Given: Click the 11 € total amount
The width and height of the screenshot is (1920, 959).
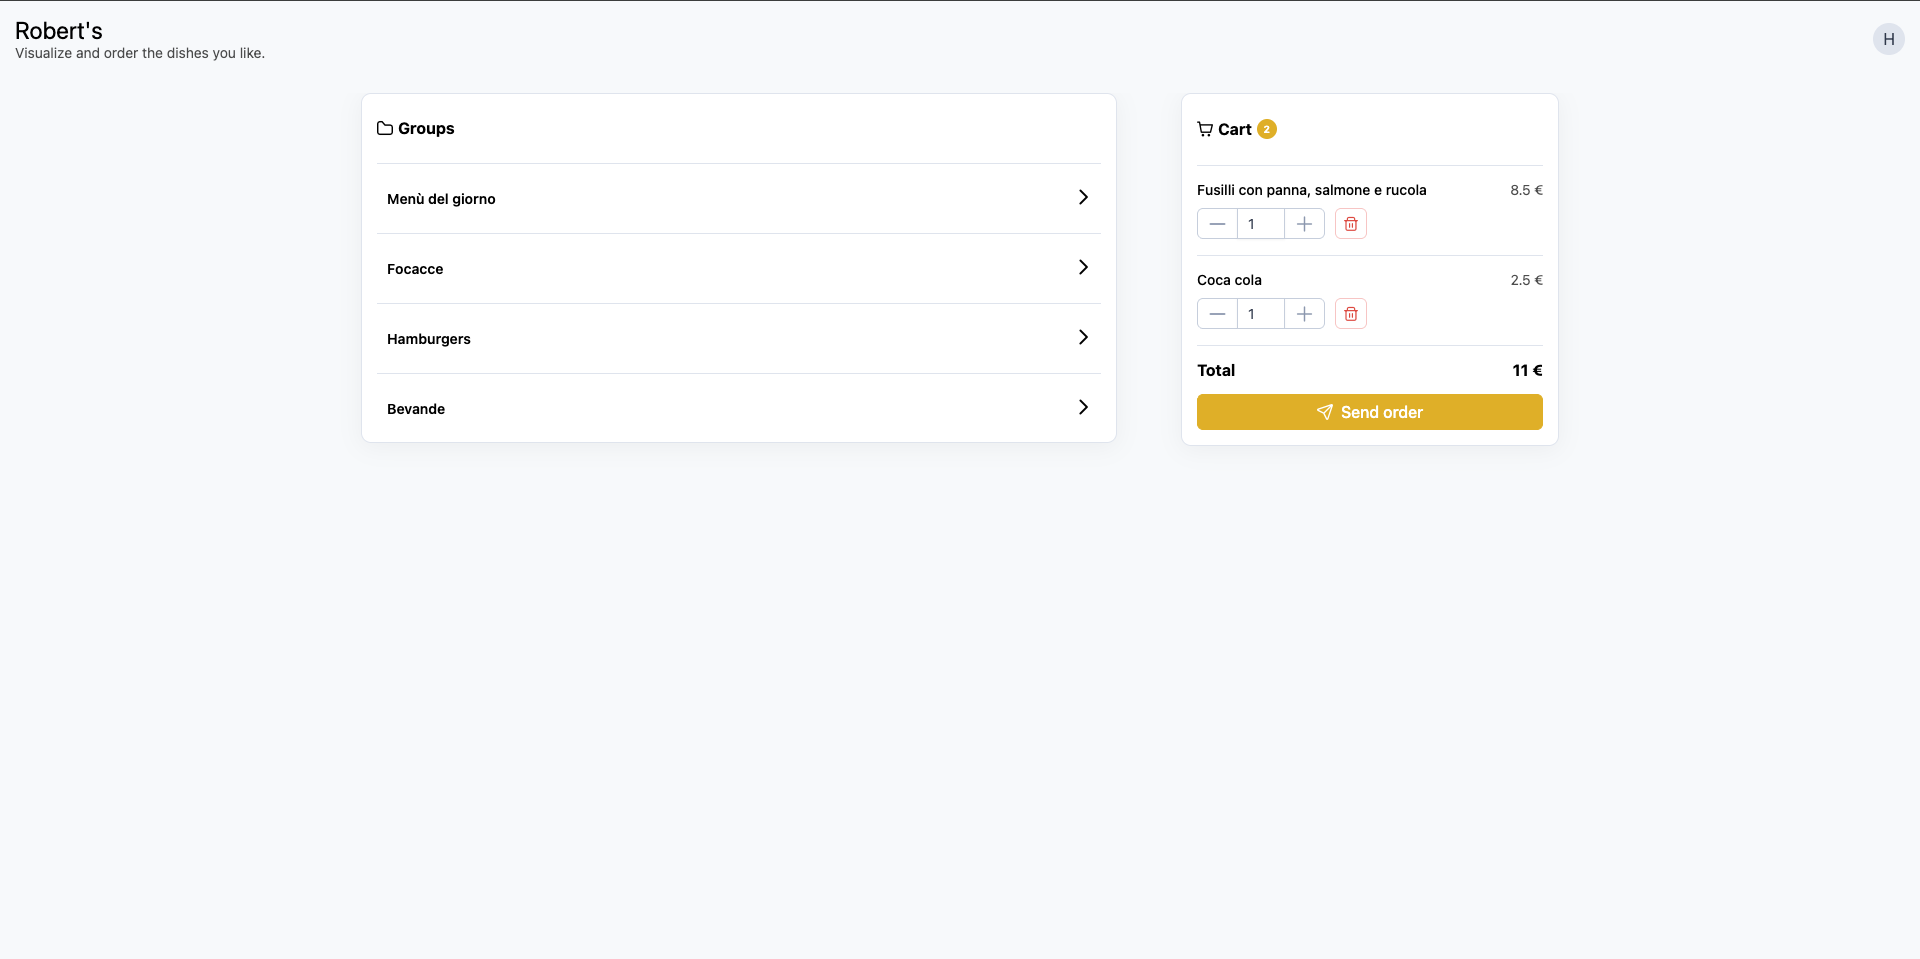Looking at the screenshot, I should click(1527, 370).
